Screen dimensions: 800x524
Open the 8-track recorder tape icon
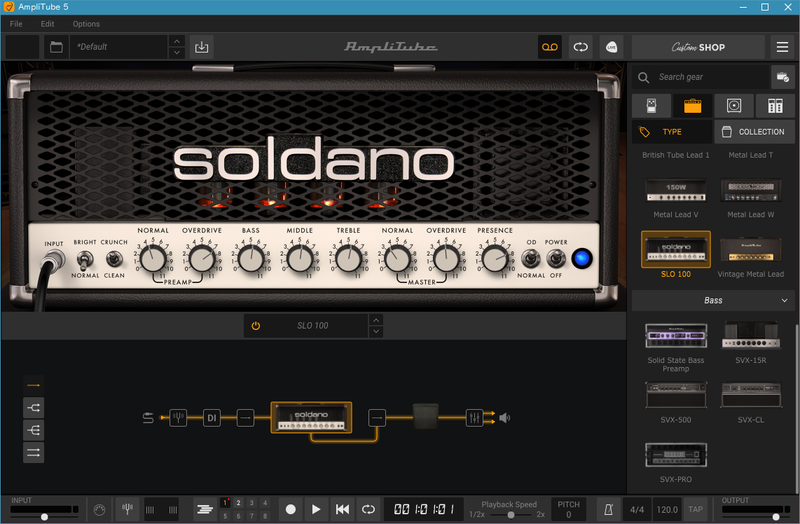pyautogui.click(x=549, y=47)
